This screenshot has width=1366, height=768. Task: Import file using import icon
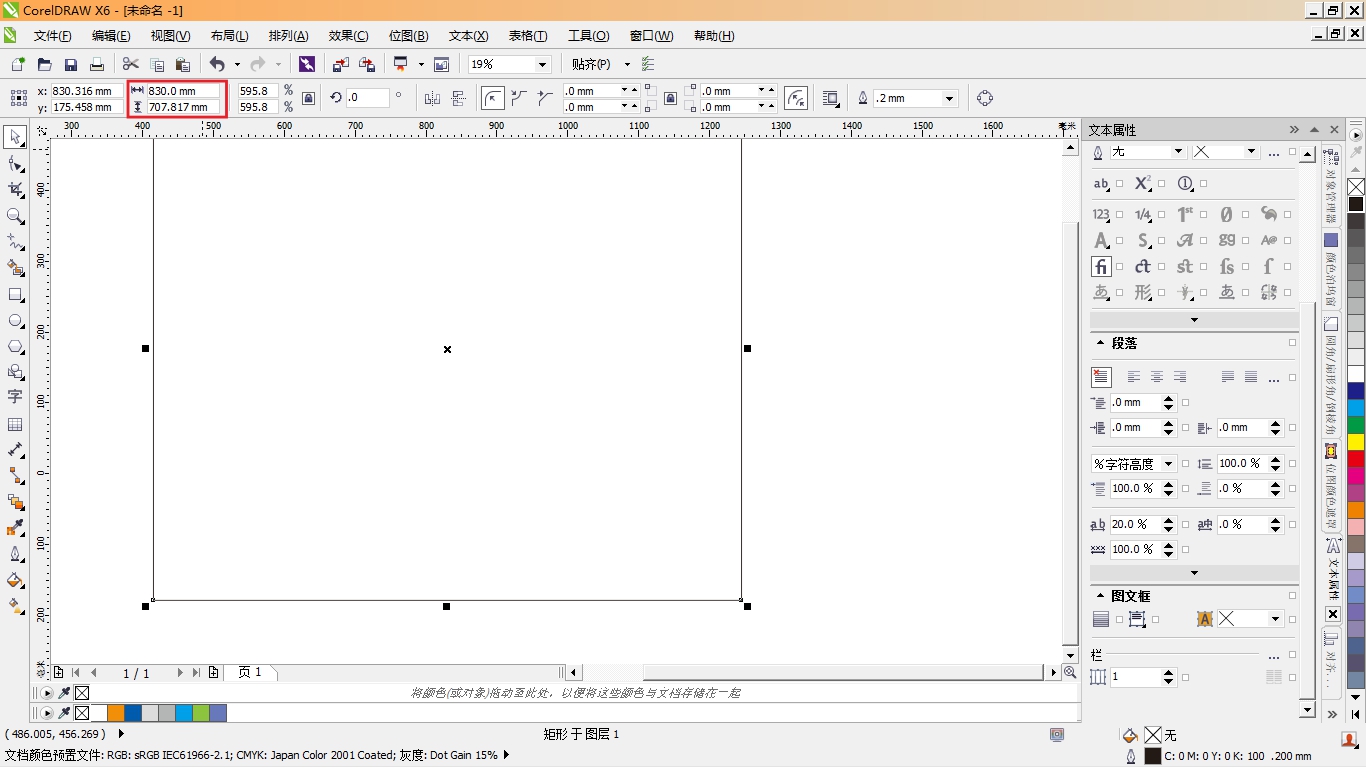point(341,64)
